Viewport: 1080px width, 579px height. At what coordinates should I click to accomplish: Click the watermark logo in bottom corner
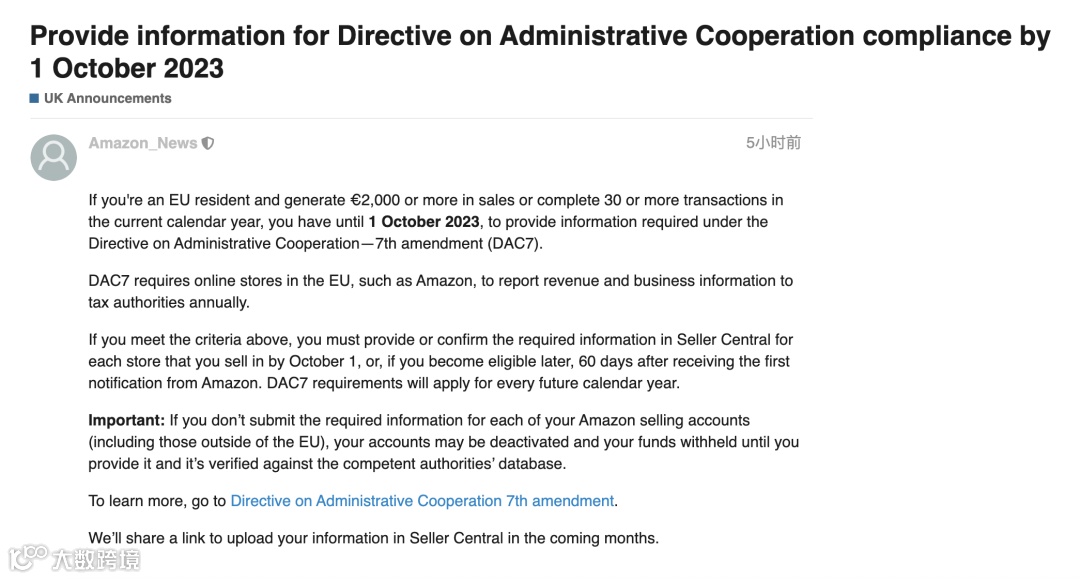click(x=28, y=558)
